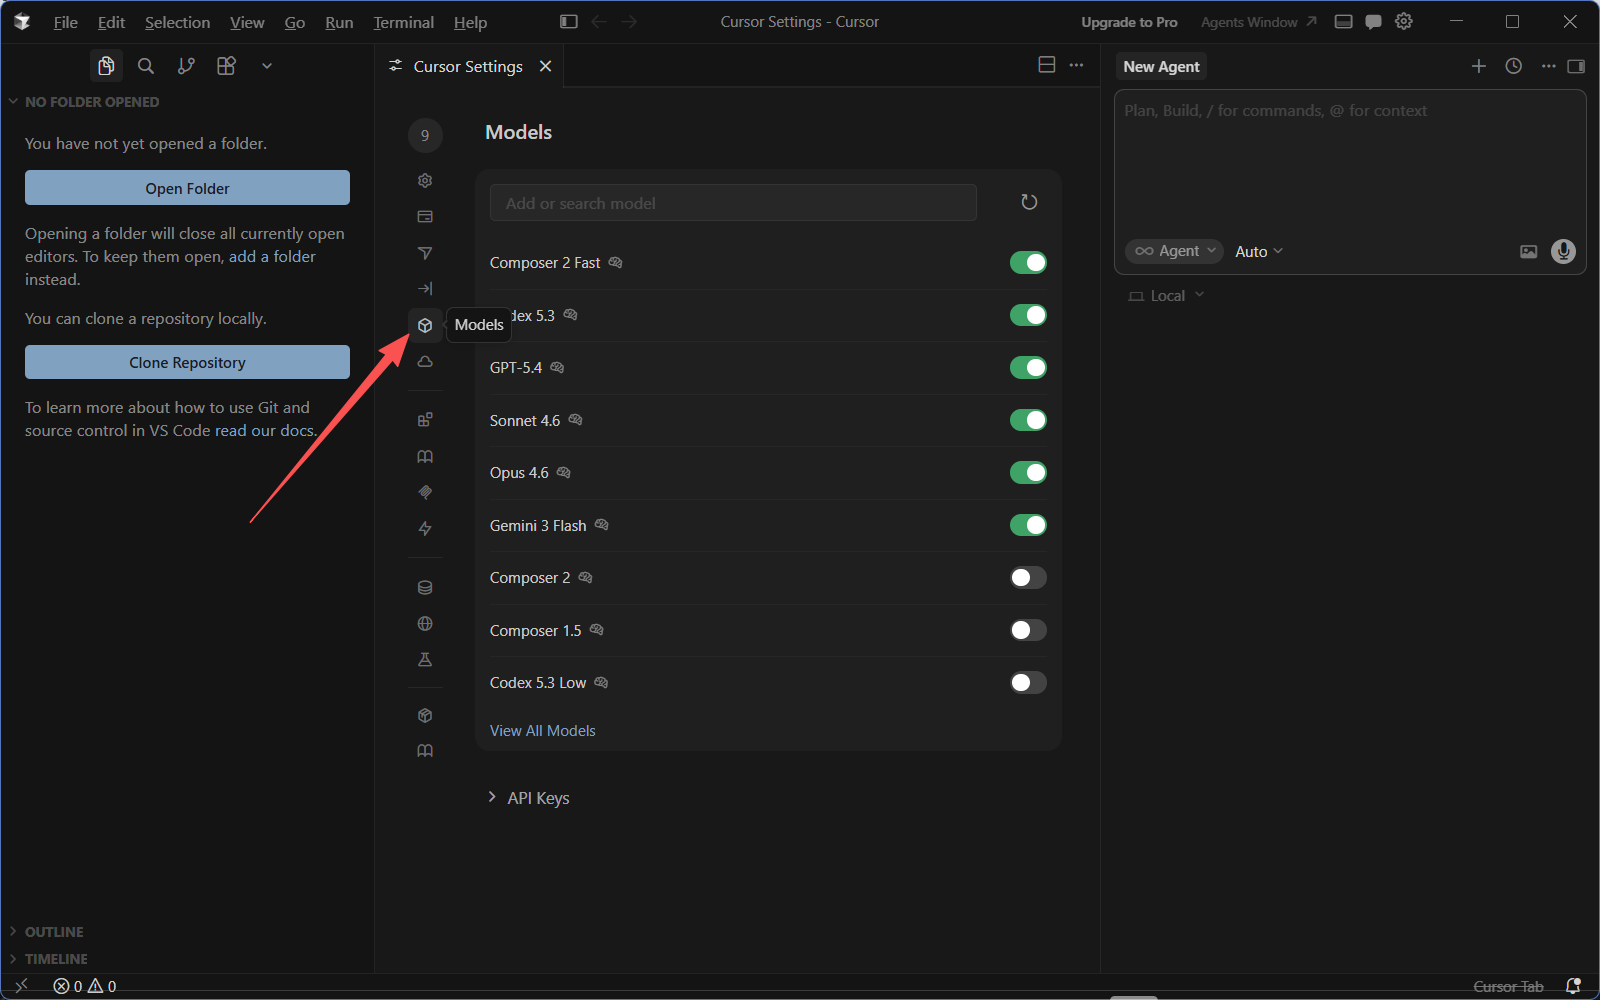The image size is (1600, 1000).
Task: Select the flask icon in settings sidebar
Action: click(425, 660)
